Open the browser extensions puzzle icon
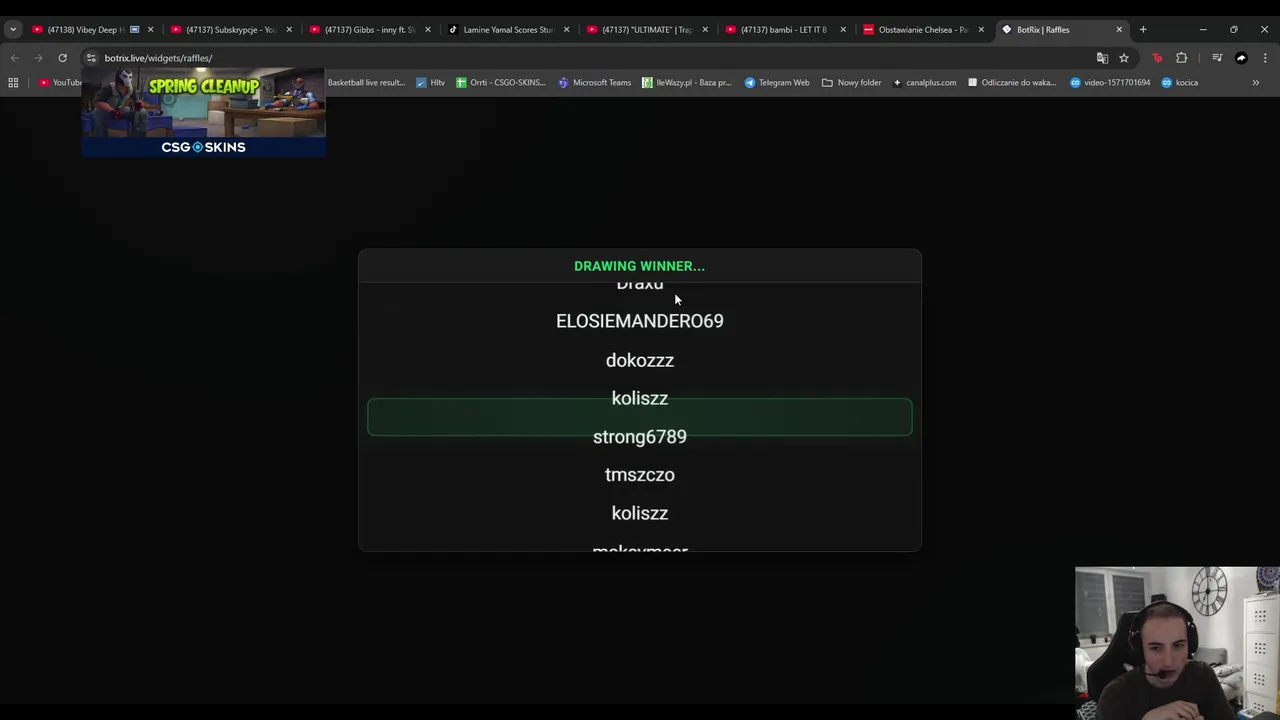 point(1181,58)
